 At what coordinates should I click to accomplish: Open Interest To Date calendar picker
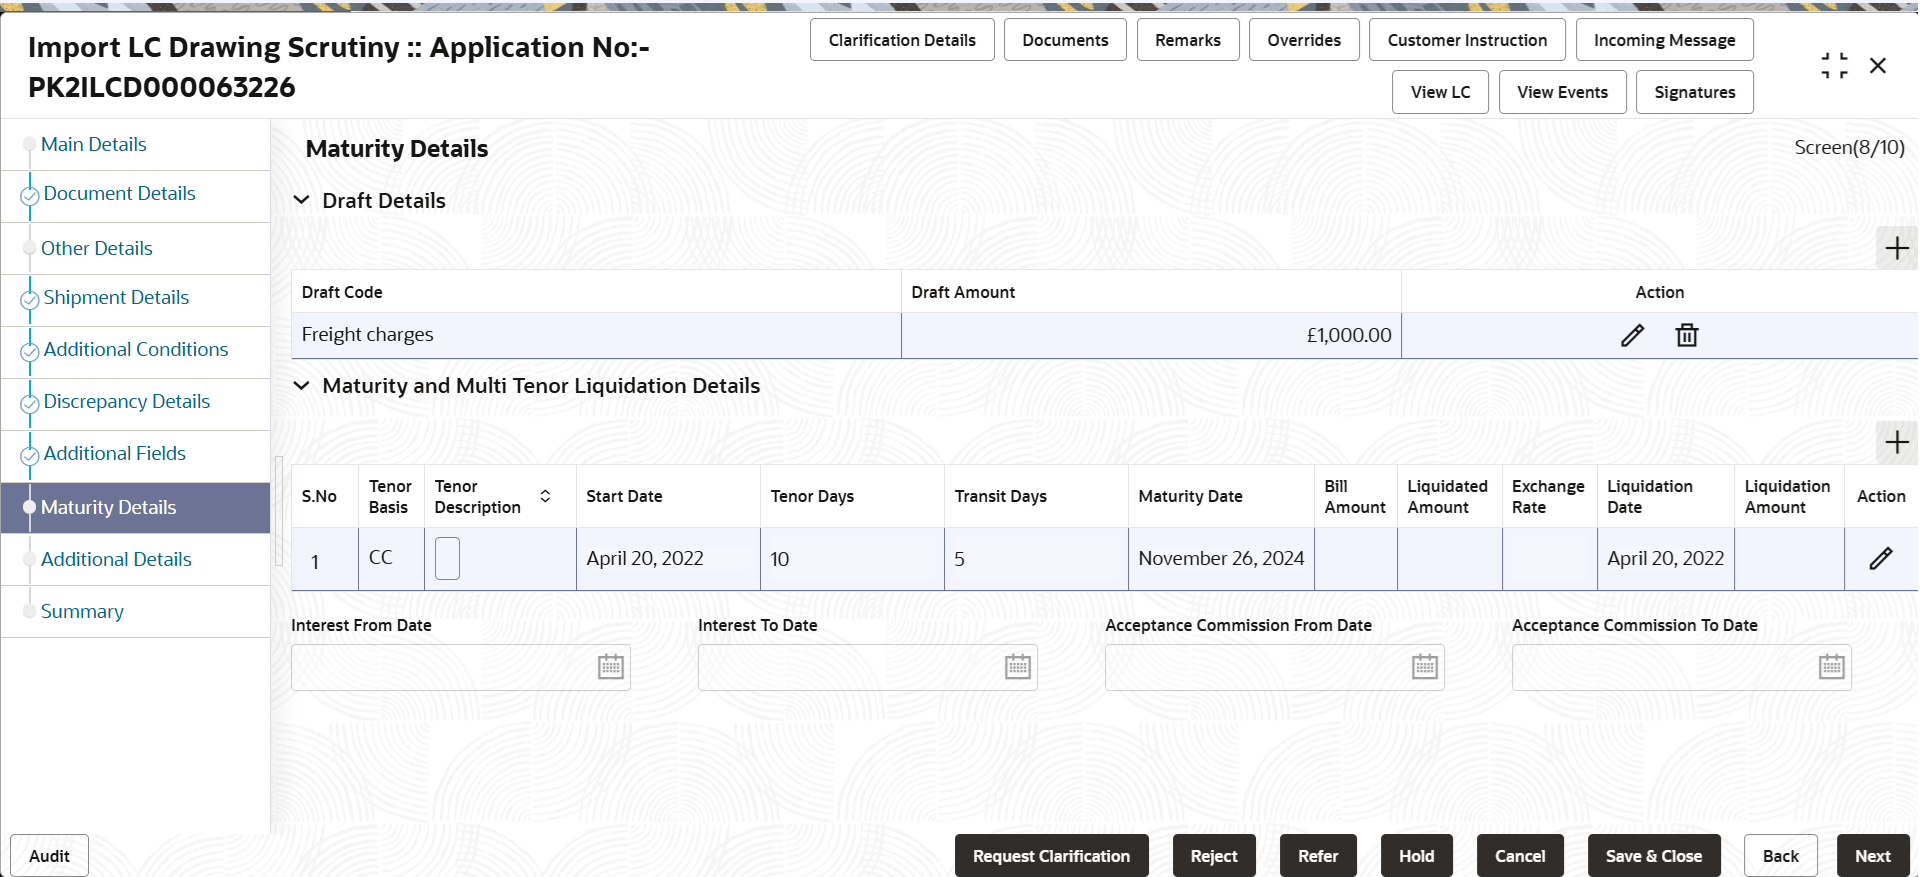coord(1017,667)
